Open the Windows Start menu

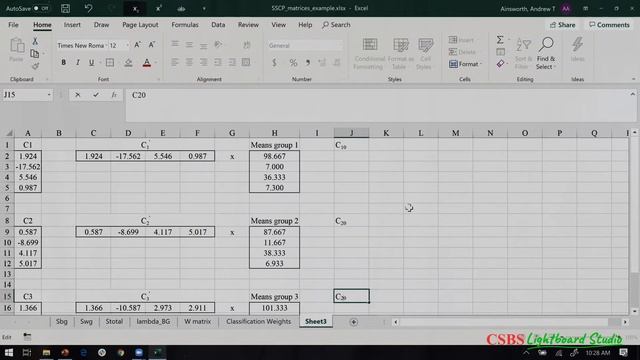tap(9, 353)
